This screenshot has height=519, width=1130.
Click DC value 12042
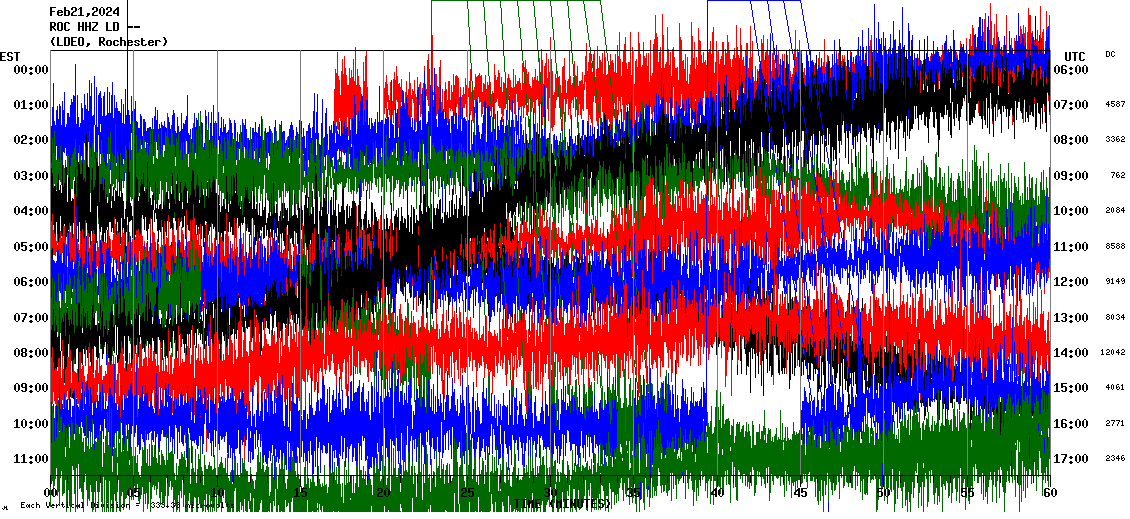coord(1113,352)
